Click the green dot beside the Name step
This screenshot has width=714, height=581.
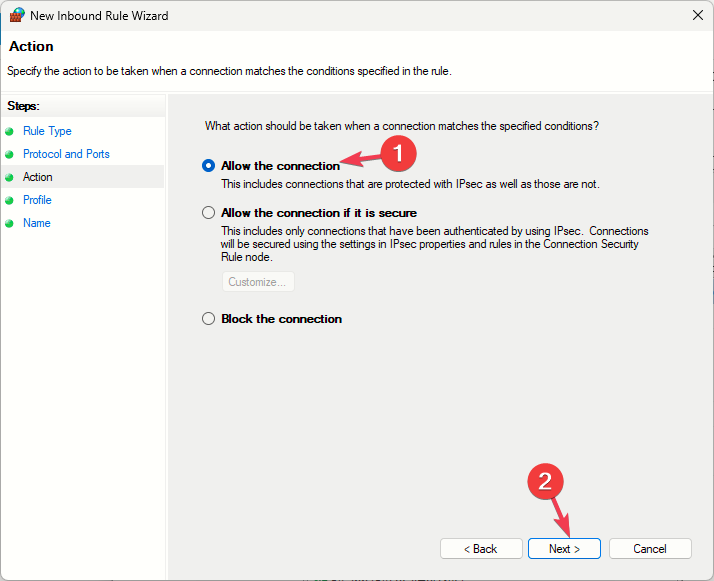(10, 223)
